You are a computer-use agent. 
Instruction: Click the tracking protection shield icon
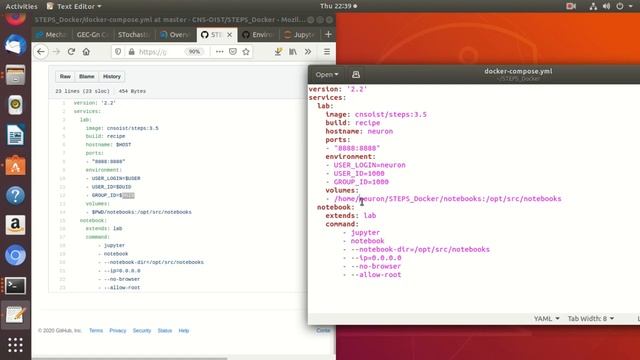point(118,52)
